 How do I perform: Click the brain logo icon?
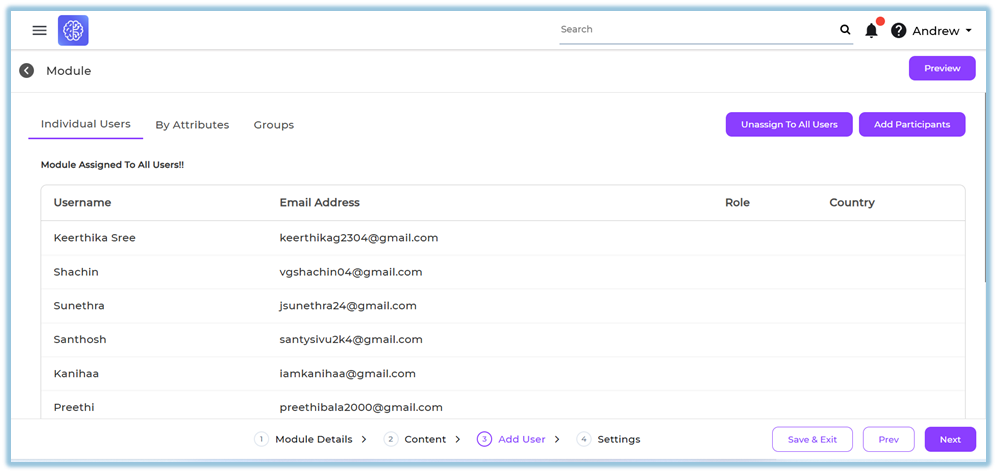(x=73, y=31)
